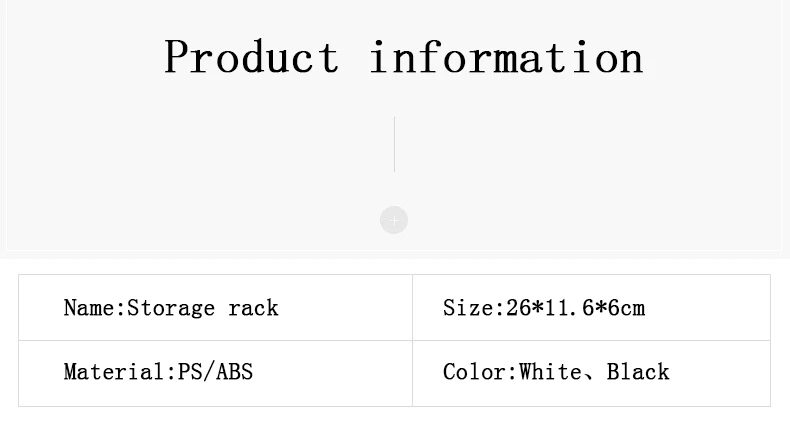Select the "Size:26*11.6*6cm" table cell
Screen dimensions: 790x424
click(x=591, y=308)
